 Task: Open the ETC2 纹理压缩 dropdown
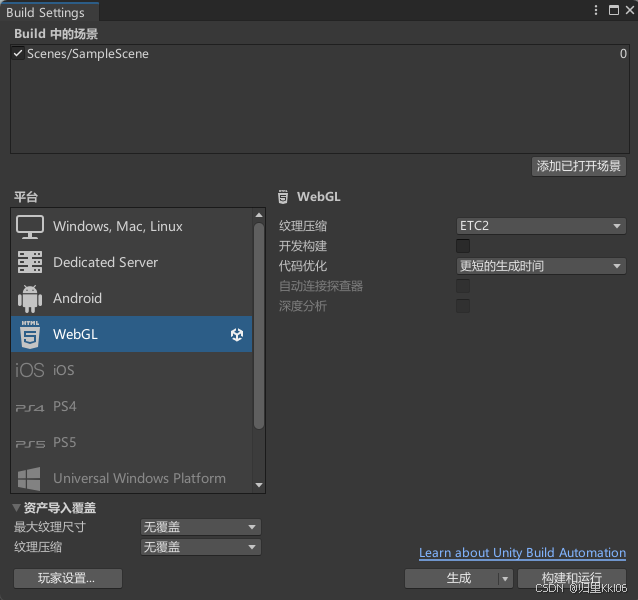[x=541, y=226]
